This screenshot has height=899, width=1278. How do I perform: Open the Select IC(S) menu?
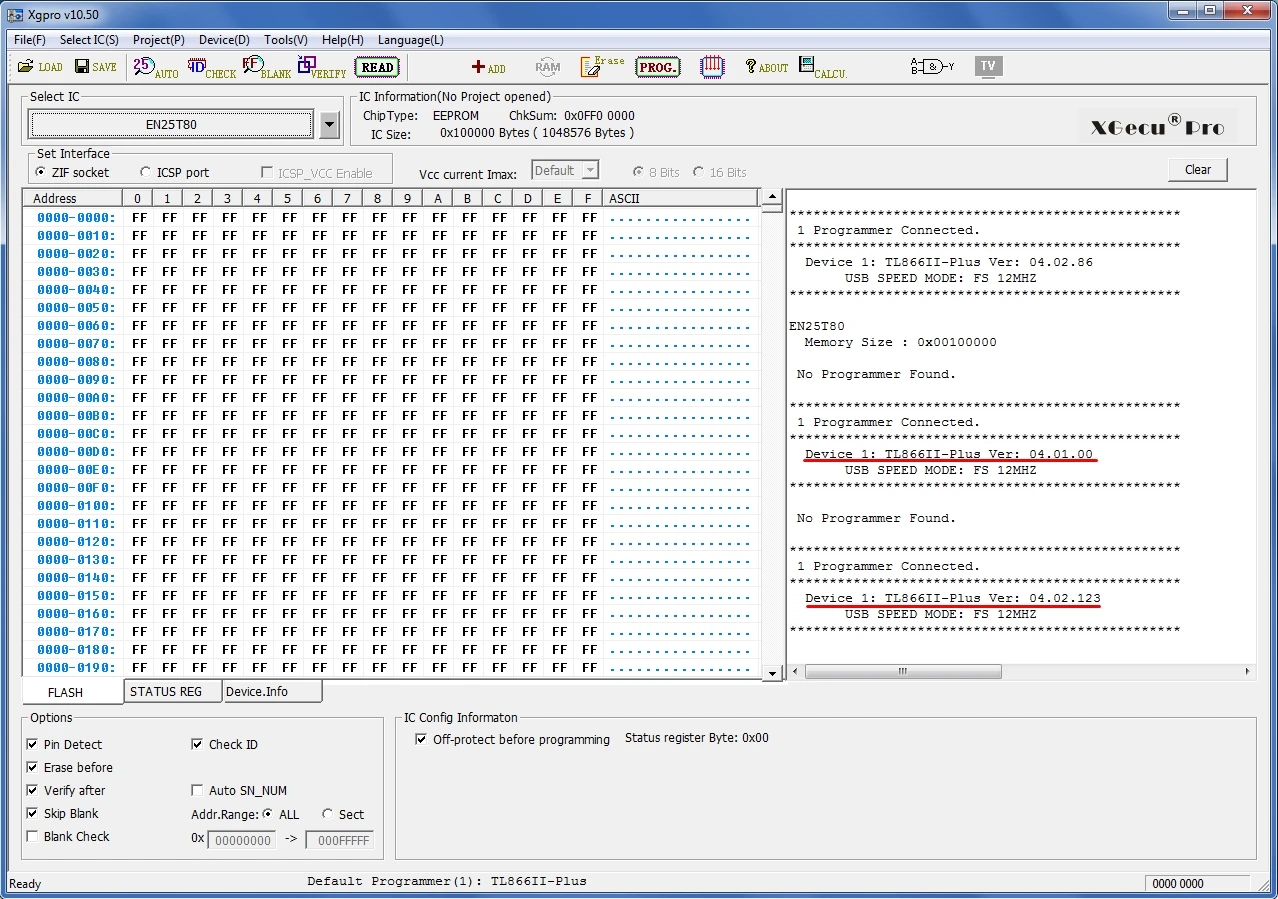(x=89, y=40)
